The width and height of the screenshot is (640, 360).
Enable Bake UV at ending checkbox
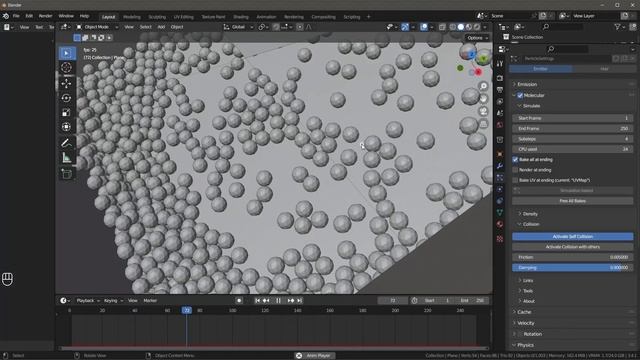point(515,180)
